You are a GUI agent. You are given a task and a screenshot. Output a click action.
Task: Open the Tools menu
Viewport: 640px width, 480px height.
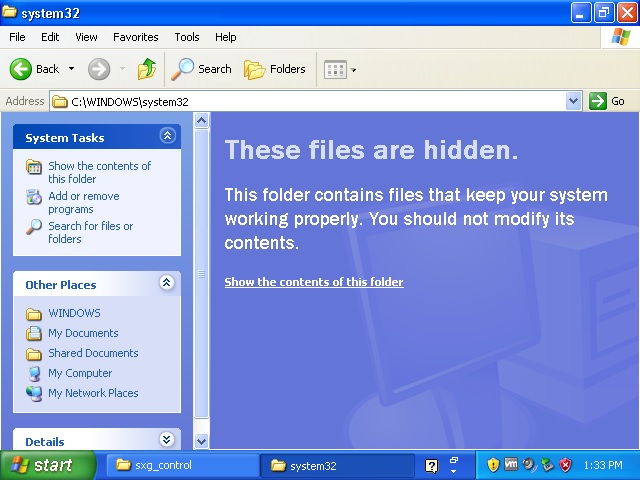point(187,37)
